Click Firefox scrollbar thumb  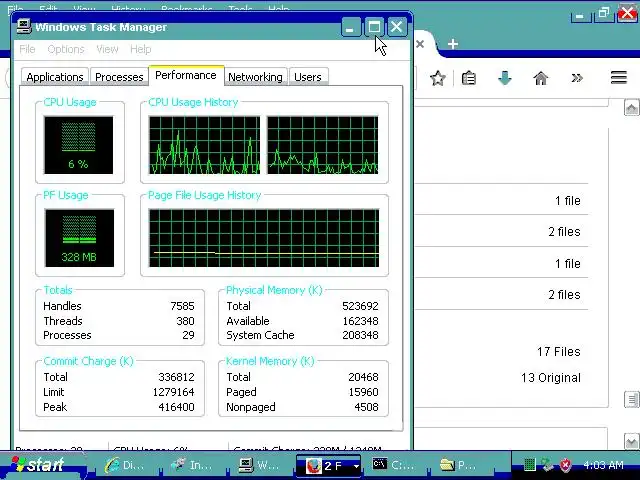coord(631,400)
